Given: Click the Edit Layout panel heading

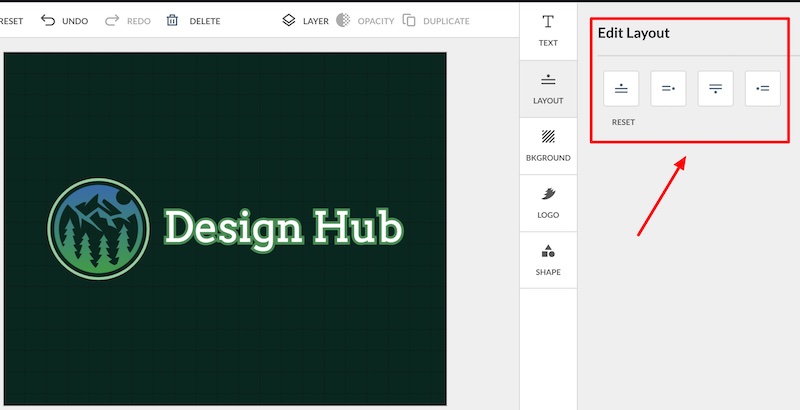Looking at the screenshot, I should point(633,33).
